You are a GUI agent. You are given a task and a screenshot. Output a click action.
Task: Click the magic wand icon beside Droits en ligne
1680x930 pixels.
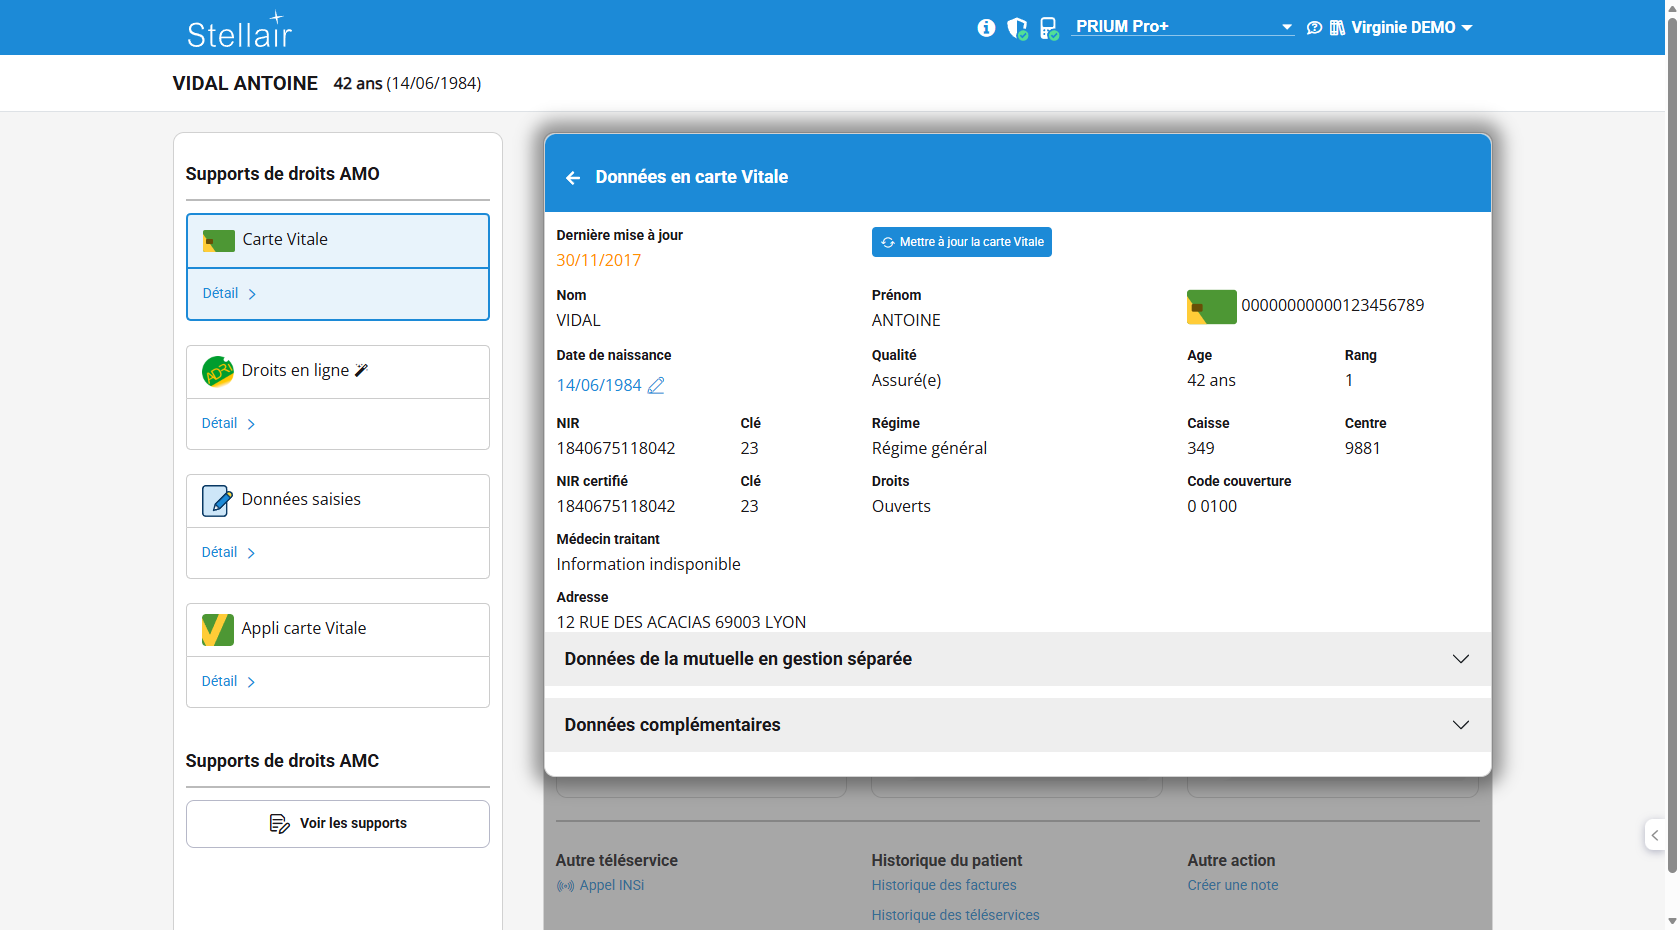coord(361,370)
